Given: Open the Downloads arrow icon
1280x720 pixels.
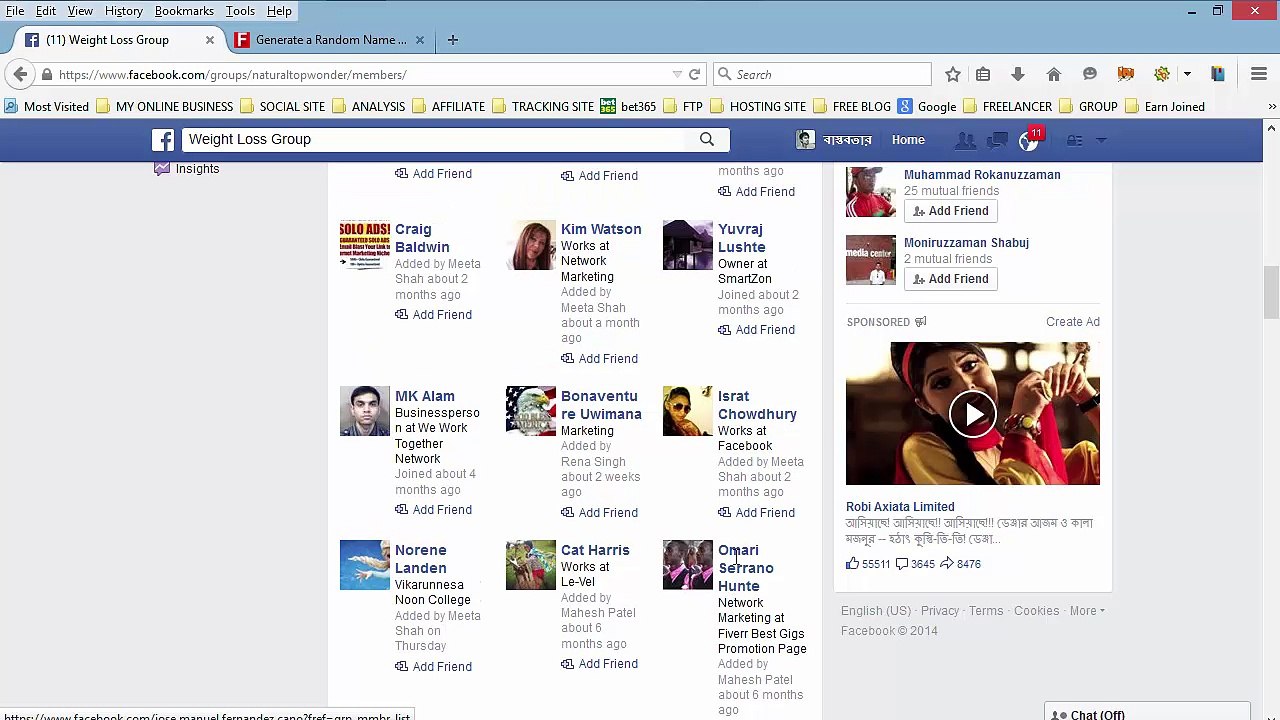Looking at the screenshot, I should 1018,74.
